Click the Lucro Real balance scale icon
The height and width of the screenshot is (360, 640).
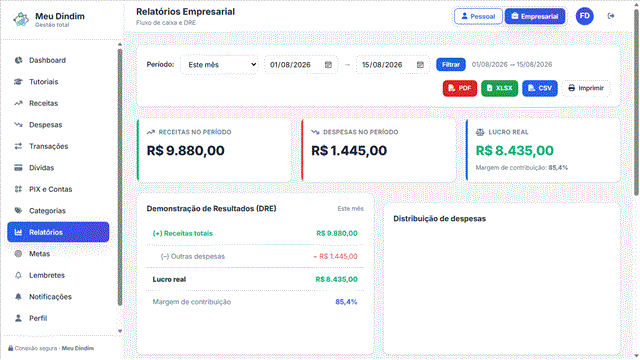(480, 132)
